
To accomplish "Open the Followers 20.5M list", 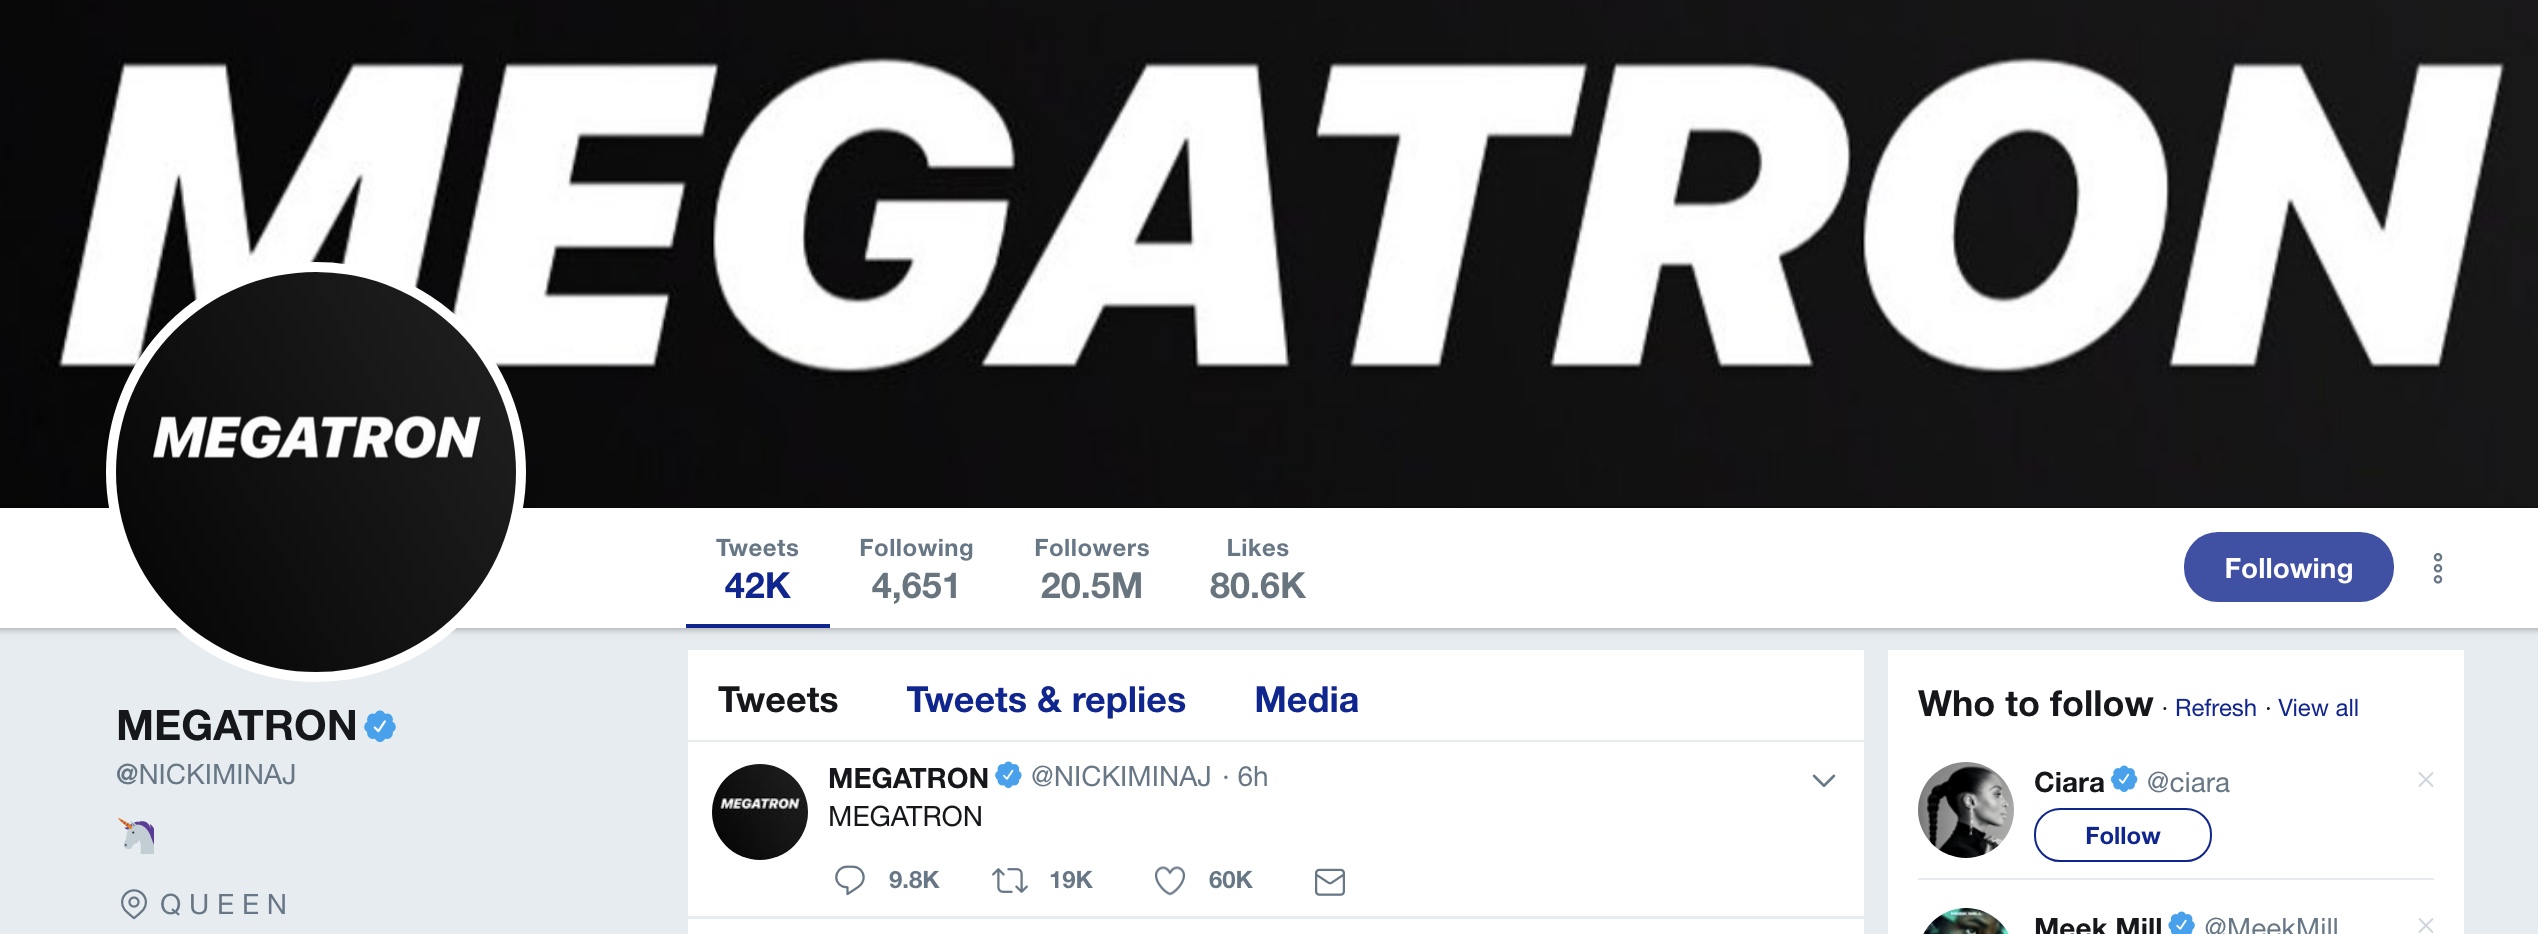I will 1091,569.
